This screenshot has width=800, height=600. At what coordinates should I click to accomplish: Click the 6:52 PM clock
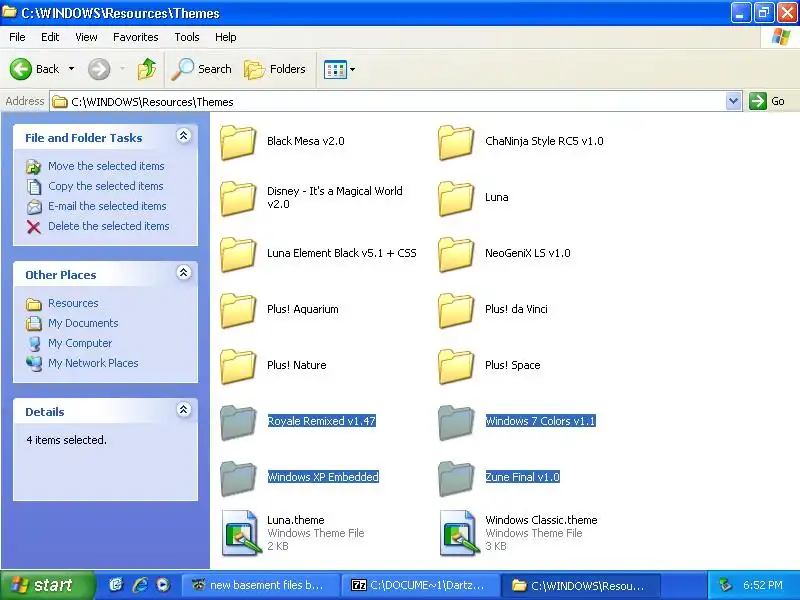coord(763,585)
